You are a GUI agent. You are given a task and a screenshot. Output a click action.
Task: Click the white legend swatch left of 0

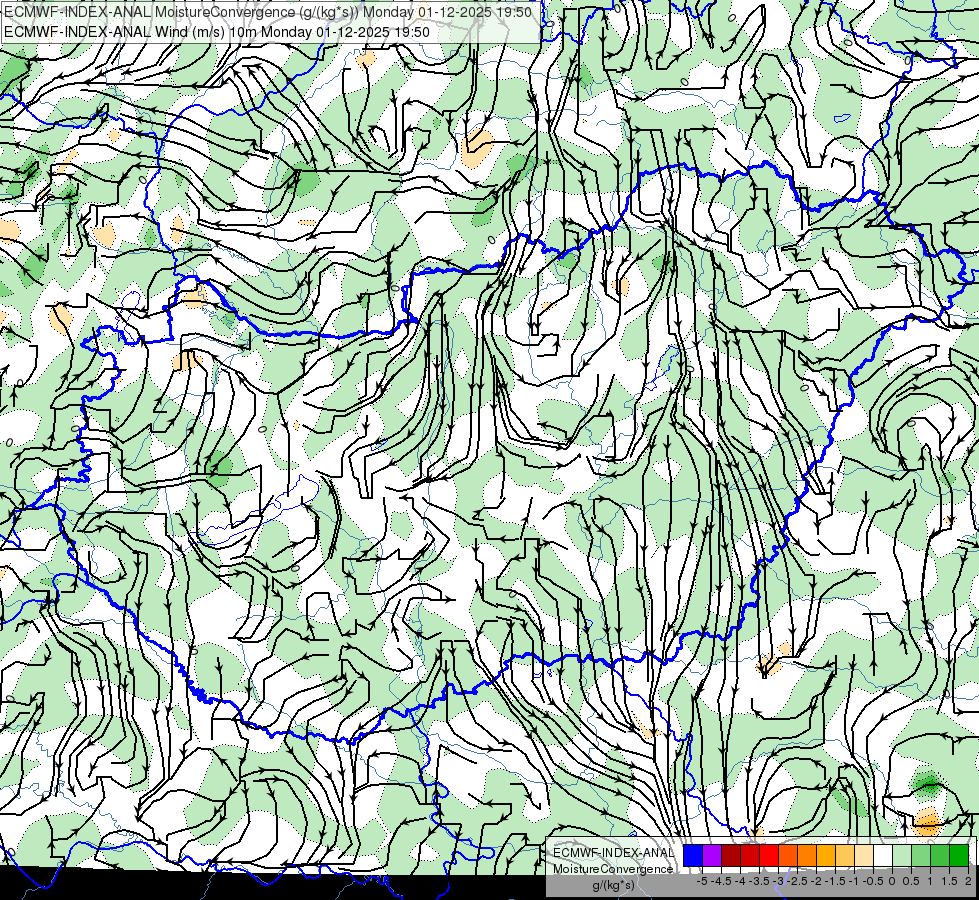click(x=883, y=856)
